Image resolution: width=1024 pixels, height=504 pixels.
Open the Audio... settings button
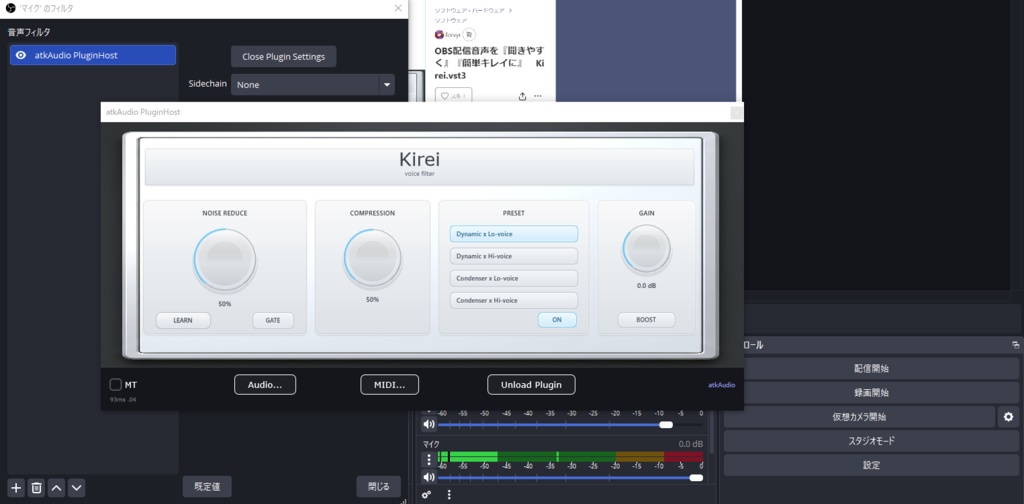265,385
